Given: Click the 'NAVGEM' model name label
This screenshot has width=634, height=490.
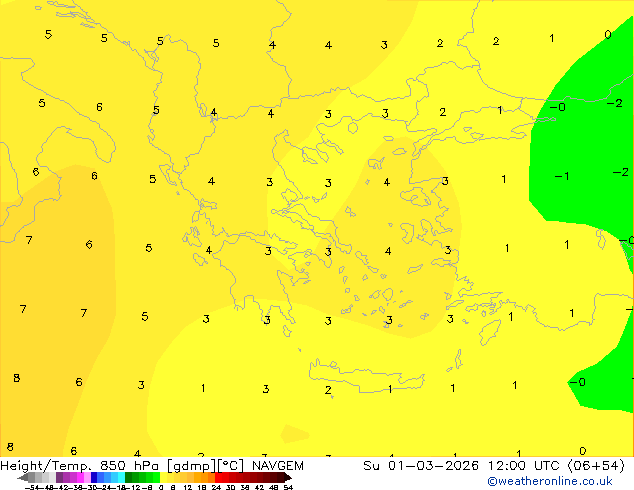Looking at the screenshot, I should click(x=278, y=466).
